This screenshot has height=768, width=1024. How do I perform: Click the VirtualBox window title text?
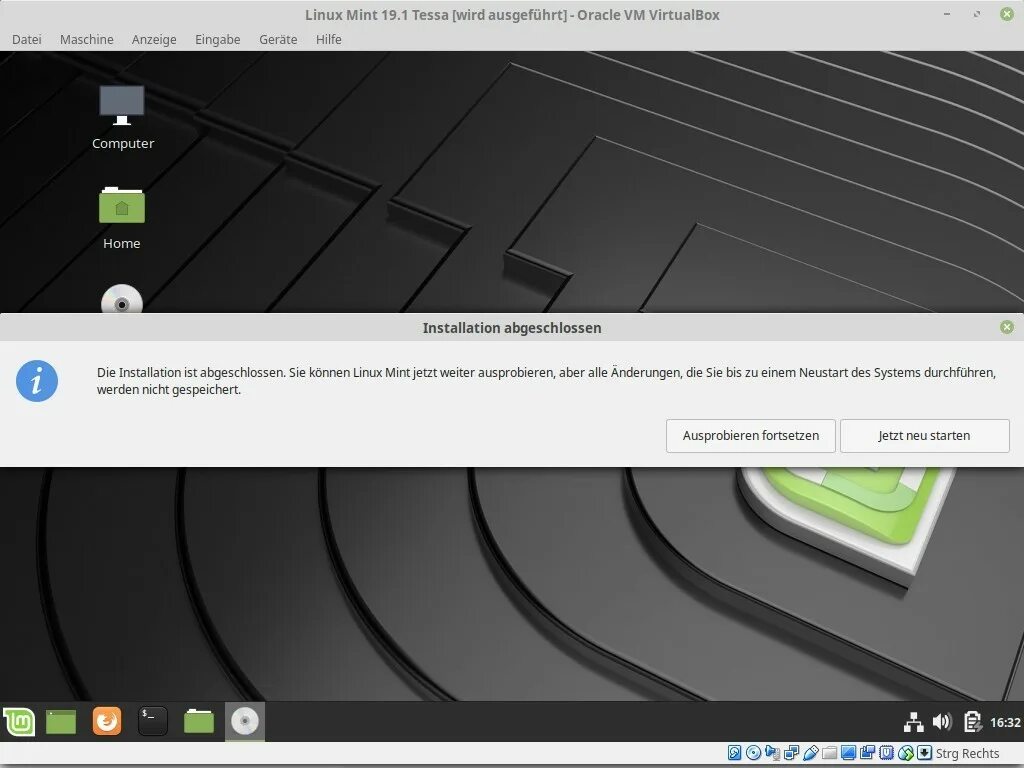point(512,14)
